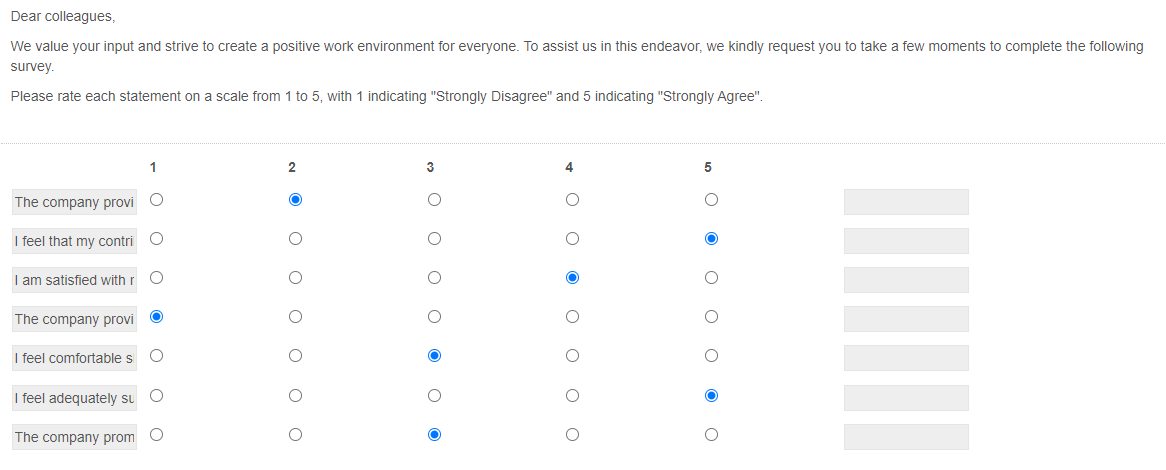This screenshot has width=1166, height=470.
Task: Rate "The company prom" statement as 5
Action: [711, 435]
